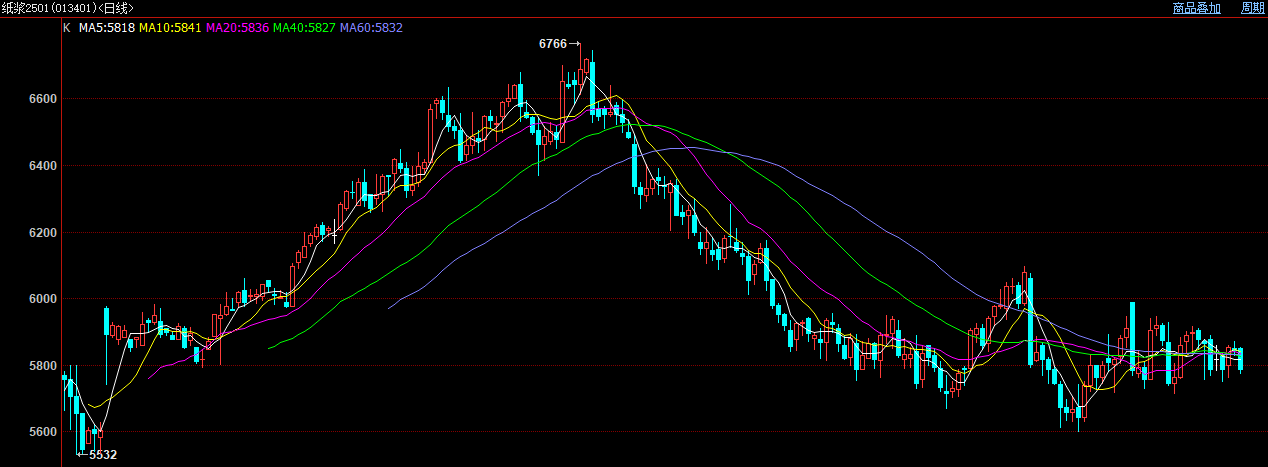Image resolution: width=1268 pixels, height=467 pixels.
Task: Click the 6000 price axis label
Action: coord(41,299)
